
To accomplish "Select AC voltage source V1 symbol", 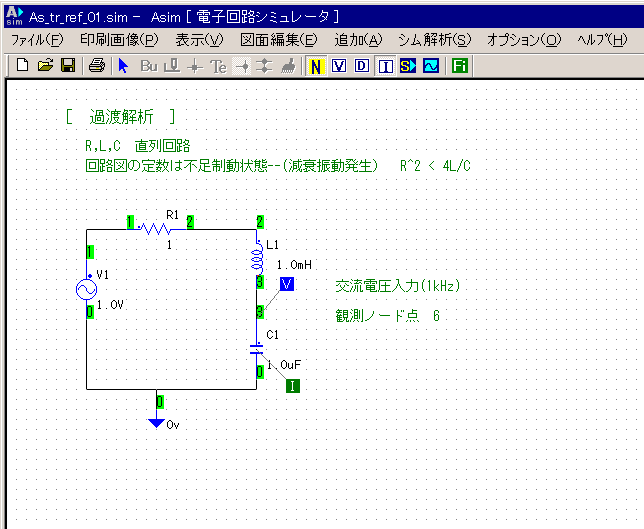I will pos(87,290).
